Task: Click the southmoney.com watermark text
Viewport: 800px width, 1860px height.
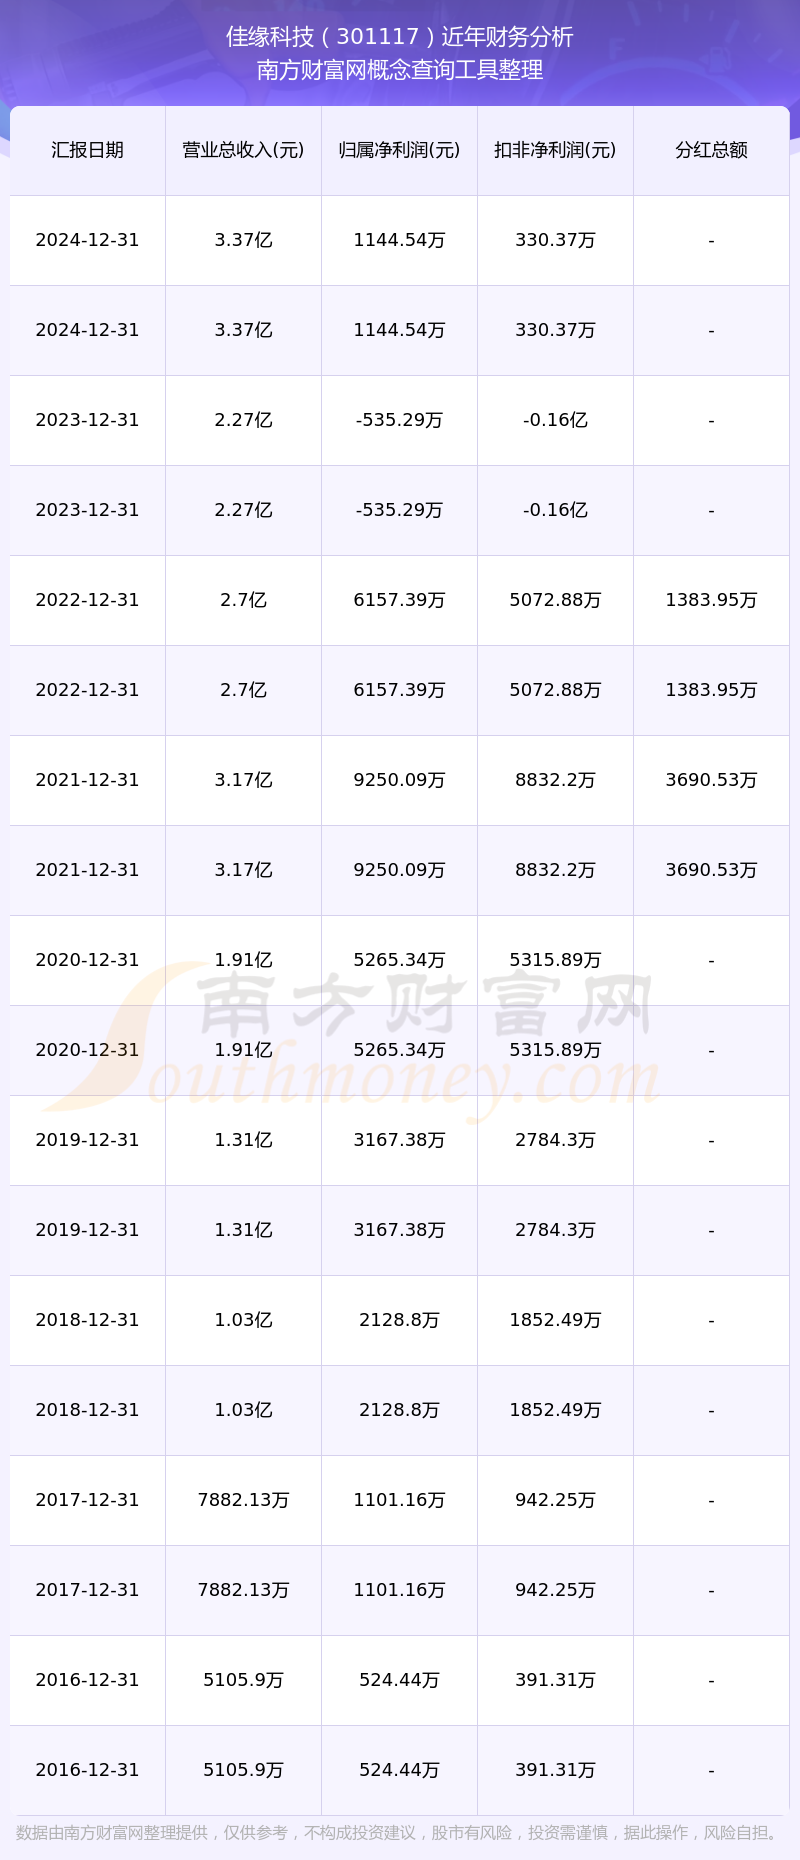Action: [400, 1080]
